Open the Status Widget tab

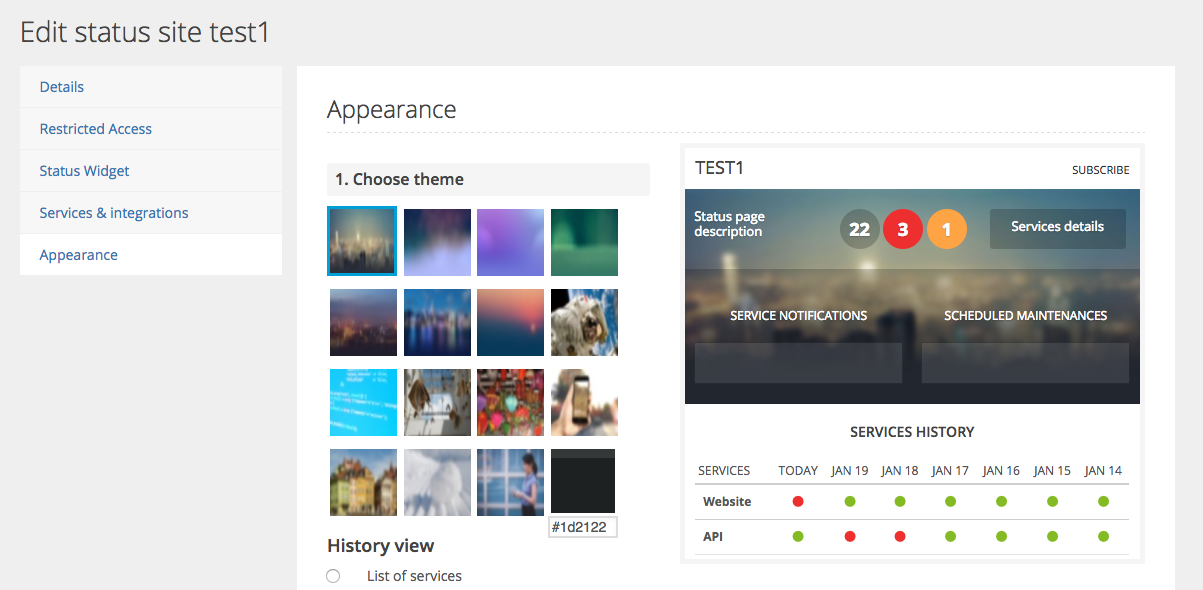[x=151, y=171]
